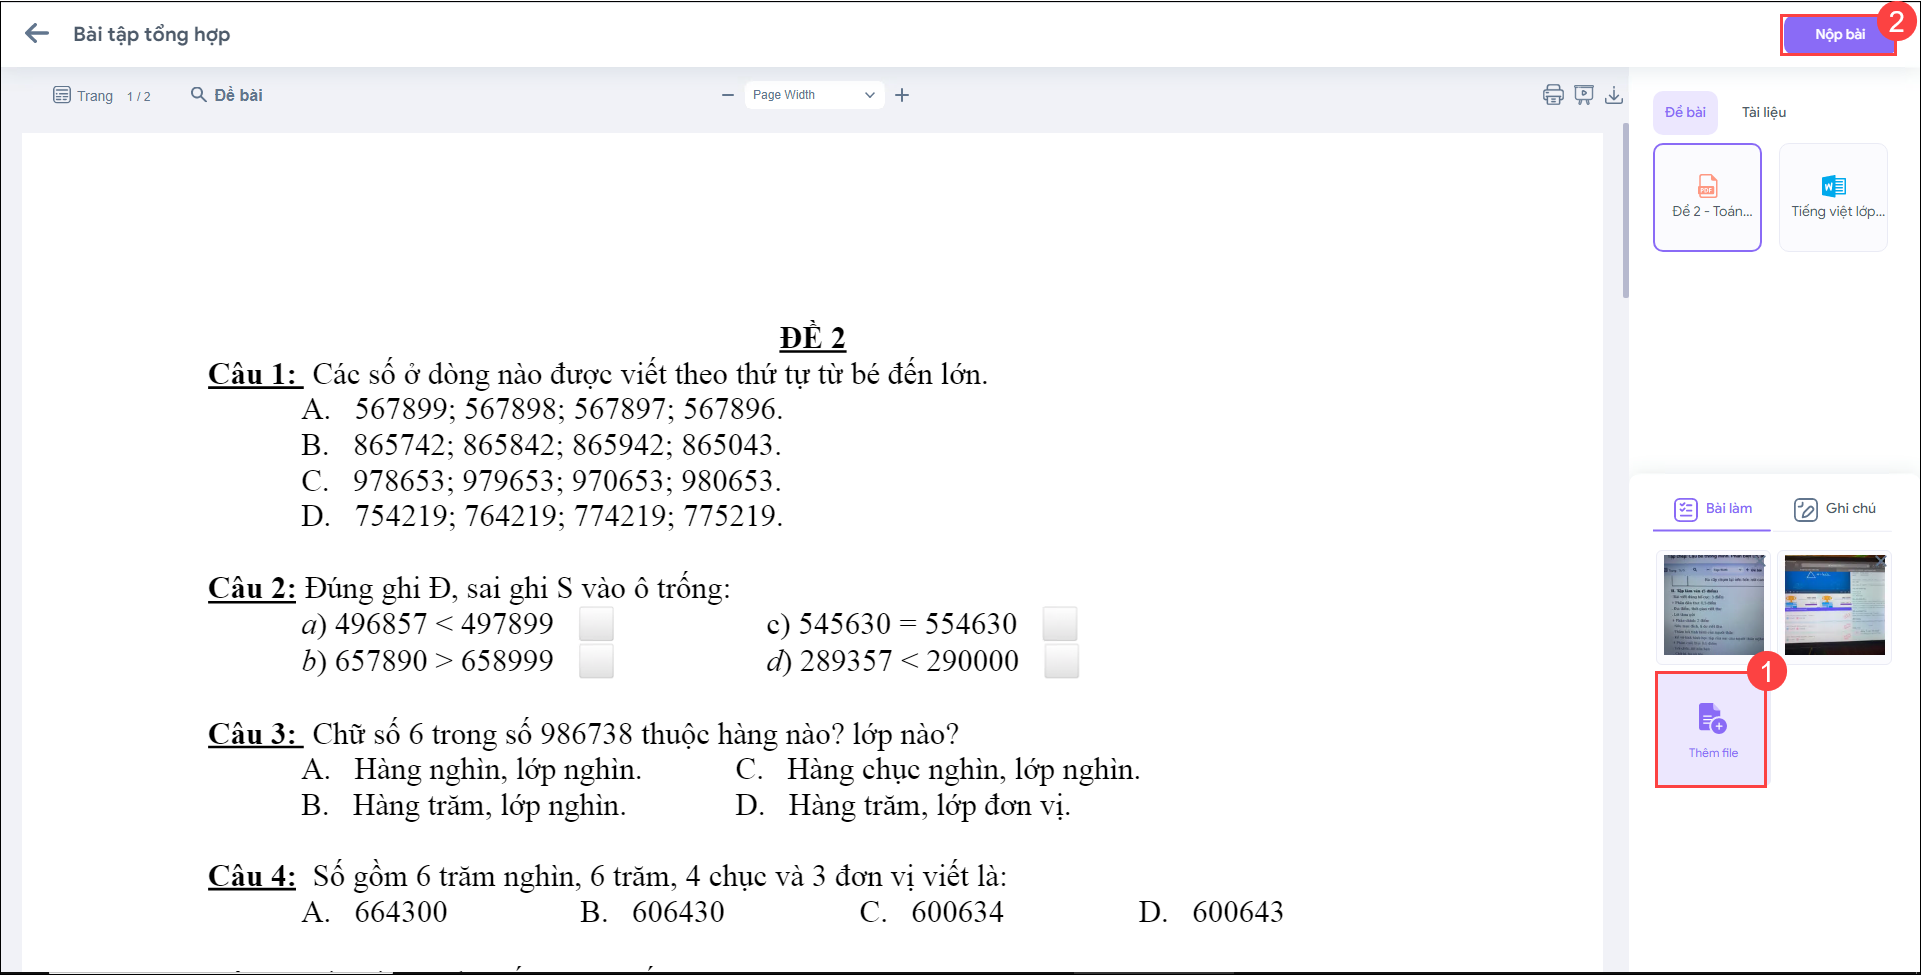The height and width of the screenshot is (975, 1921).
Task: Add a file with Thêm file button
Action: click(x=1711, y=729)
